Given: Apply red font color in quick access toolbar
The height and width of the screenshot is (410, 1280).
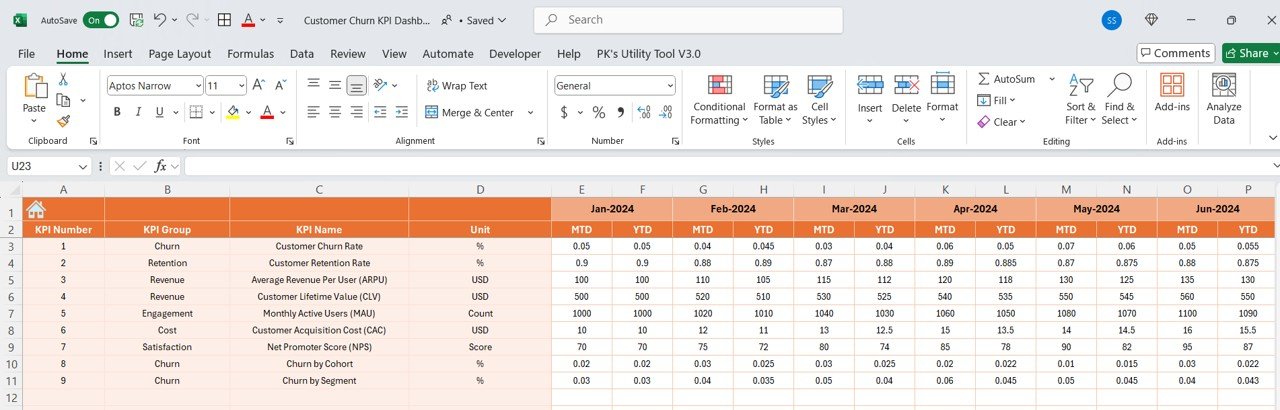Looking at the screenshot, I should point(248,20).
